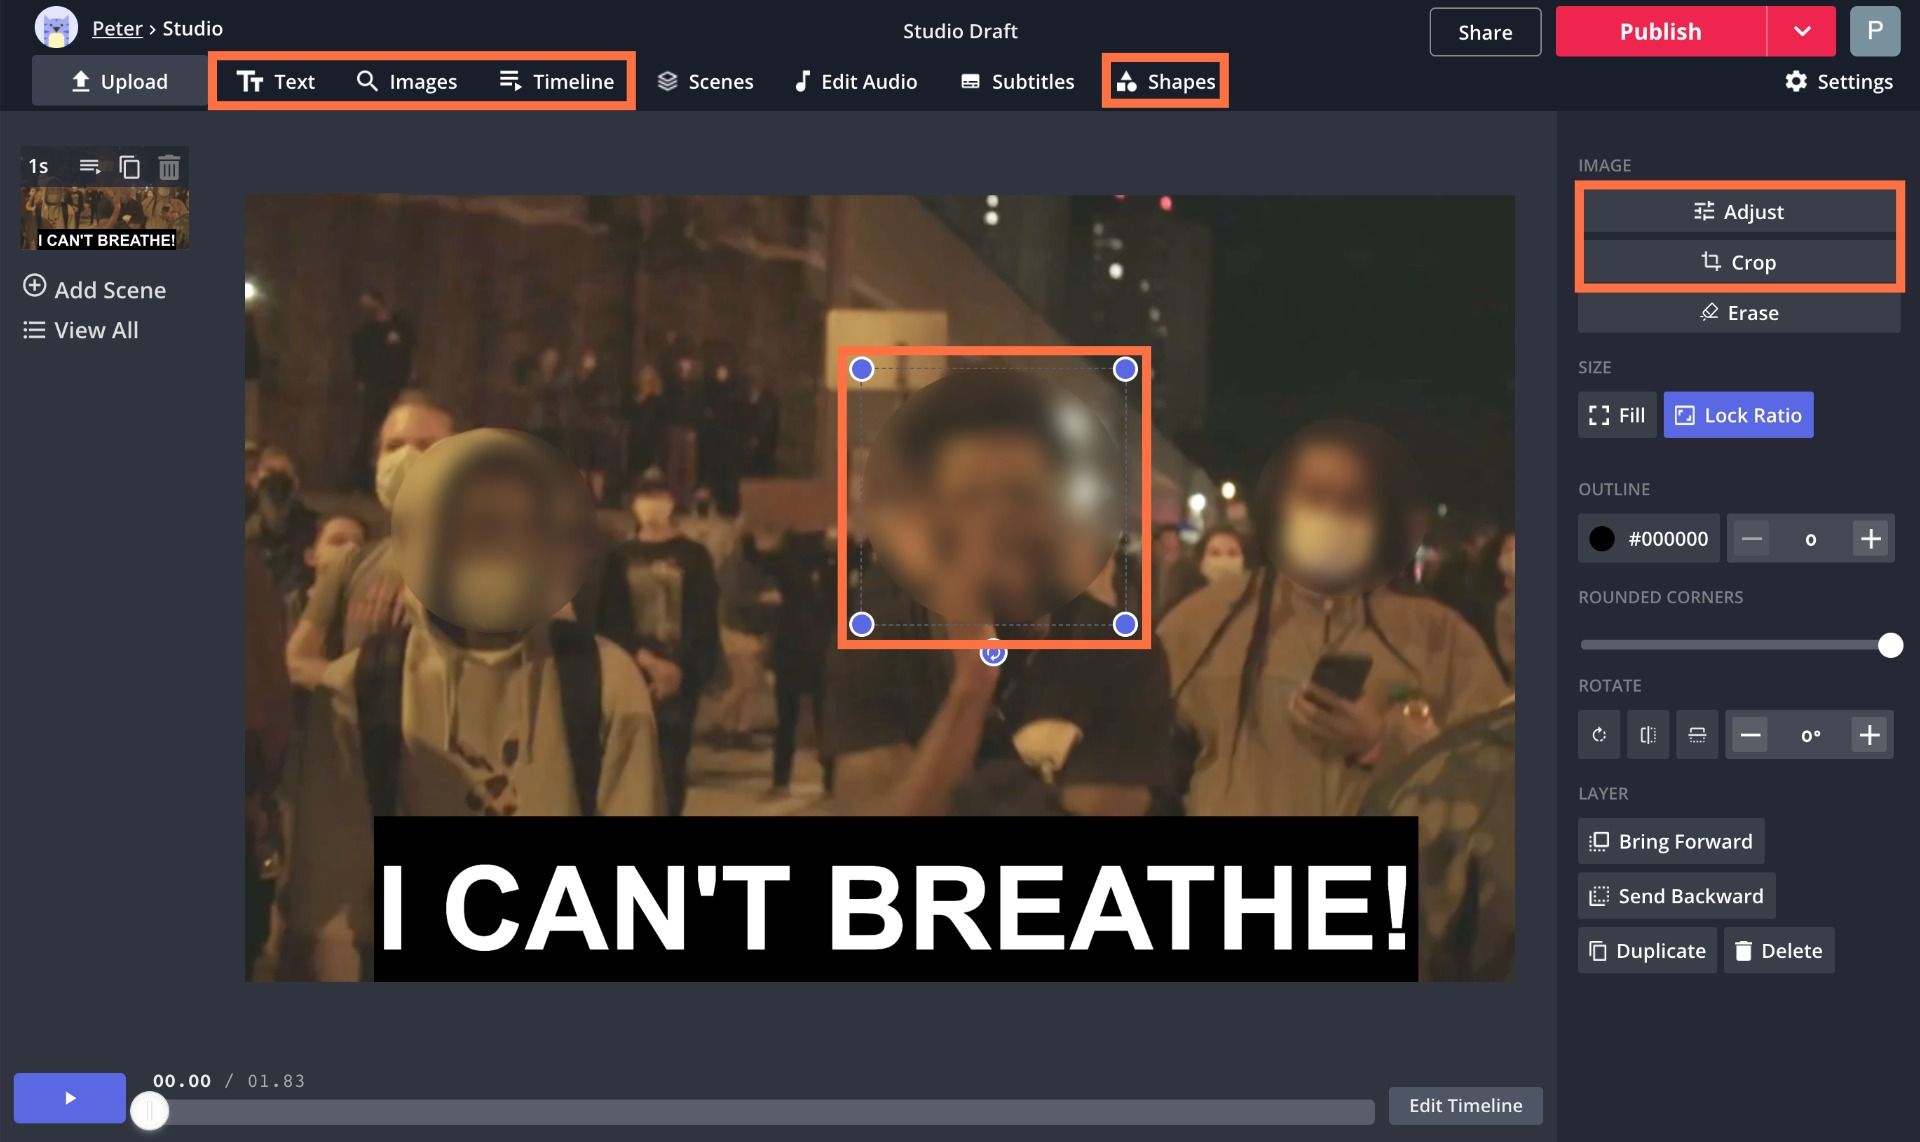Open the P account avatar menu
Screen dimensions: 1920x1142
coord(1874,31)
